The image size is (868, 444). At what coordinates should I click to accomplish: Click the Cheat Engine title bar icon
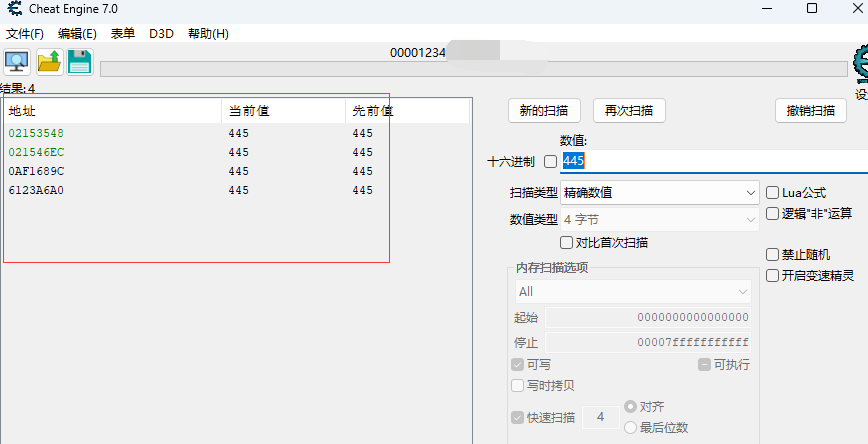(x=14, y=8)
